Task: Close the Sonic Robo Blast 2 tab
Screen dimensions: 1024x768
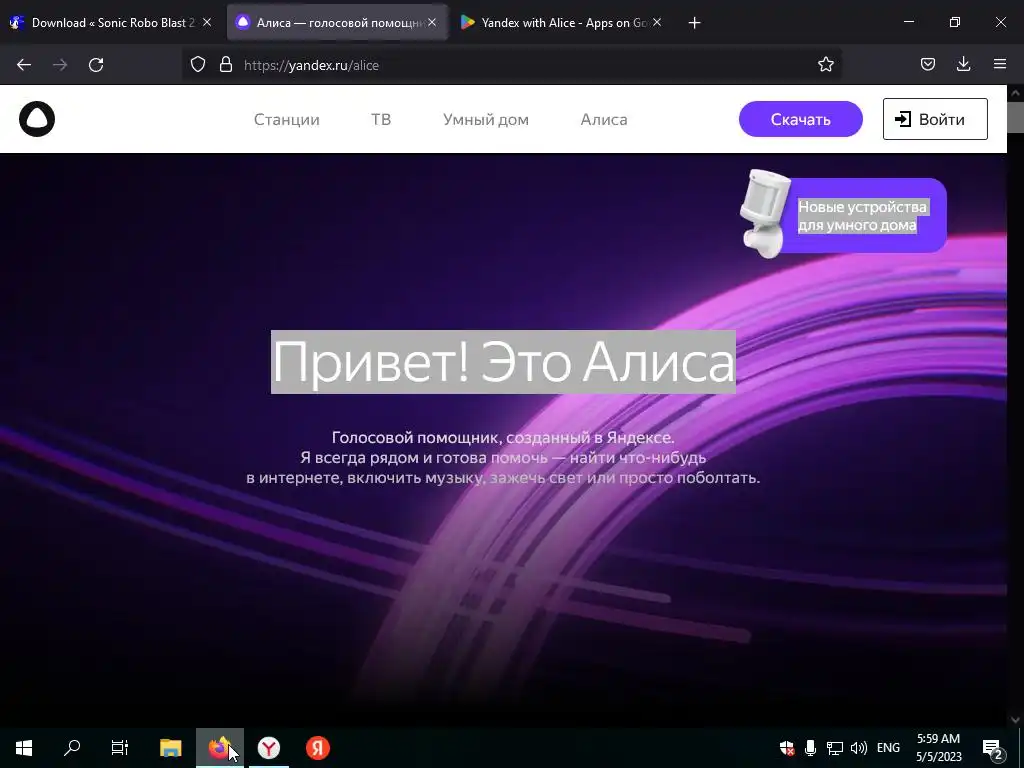Action: (207, 22)
